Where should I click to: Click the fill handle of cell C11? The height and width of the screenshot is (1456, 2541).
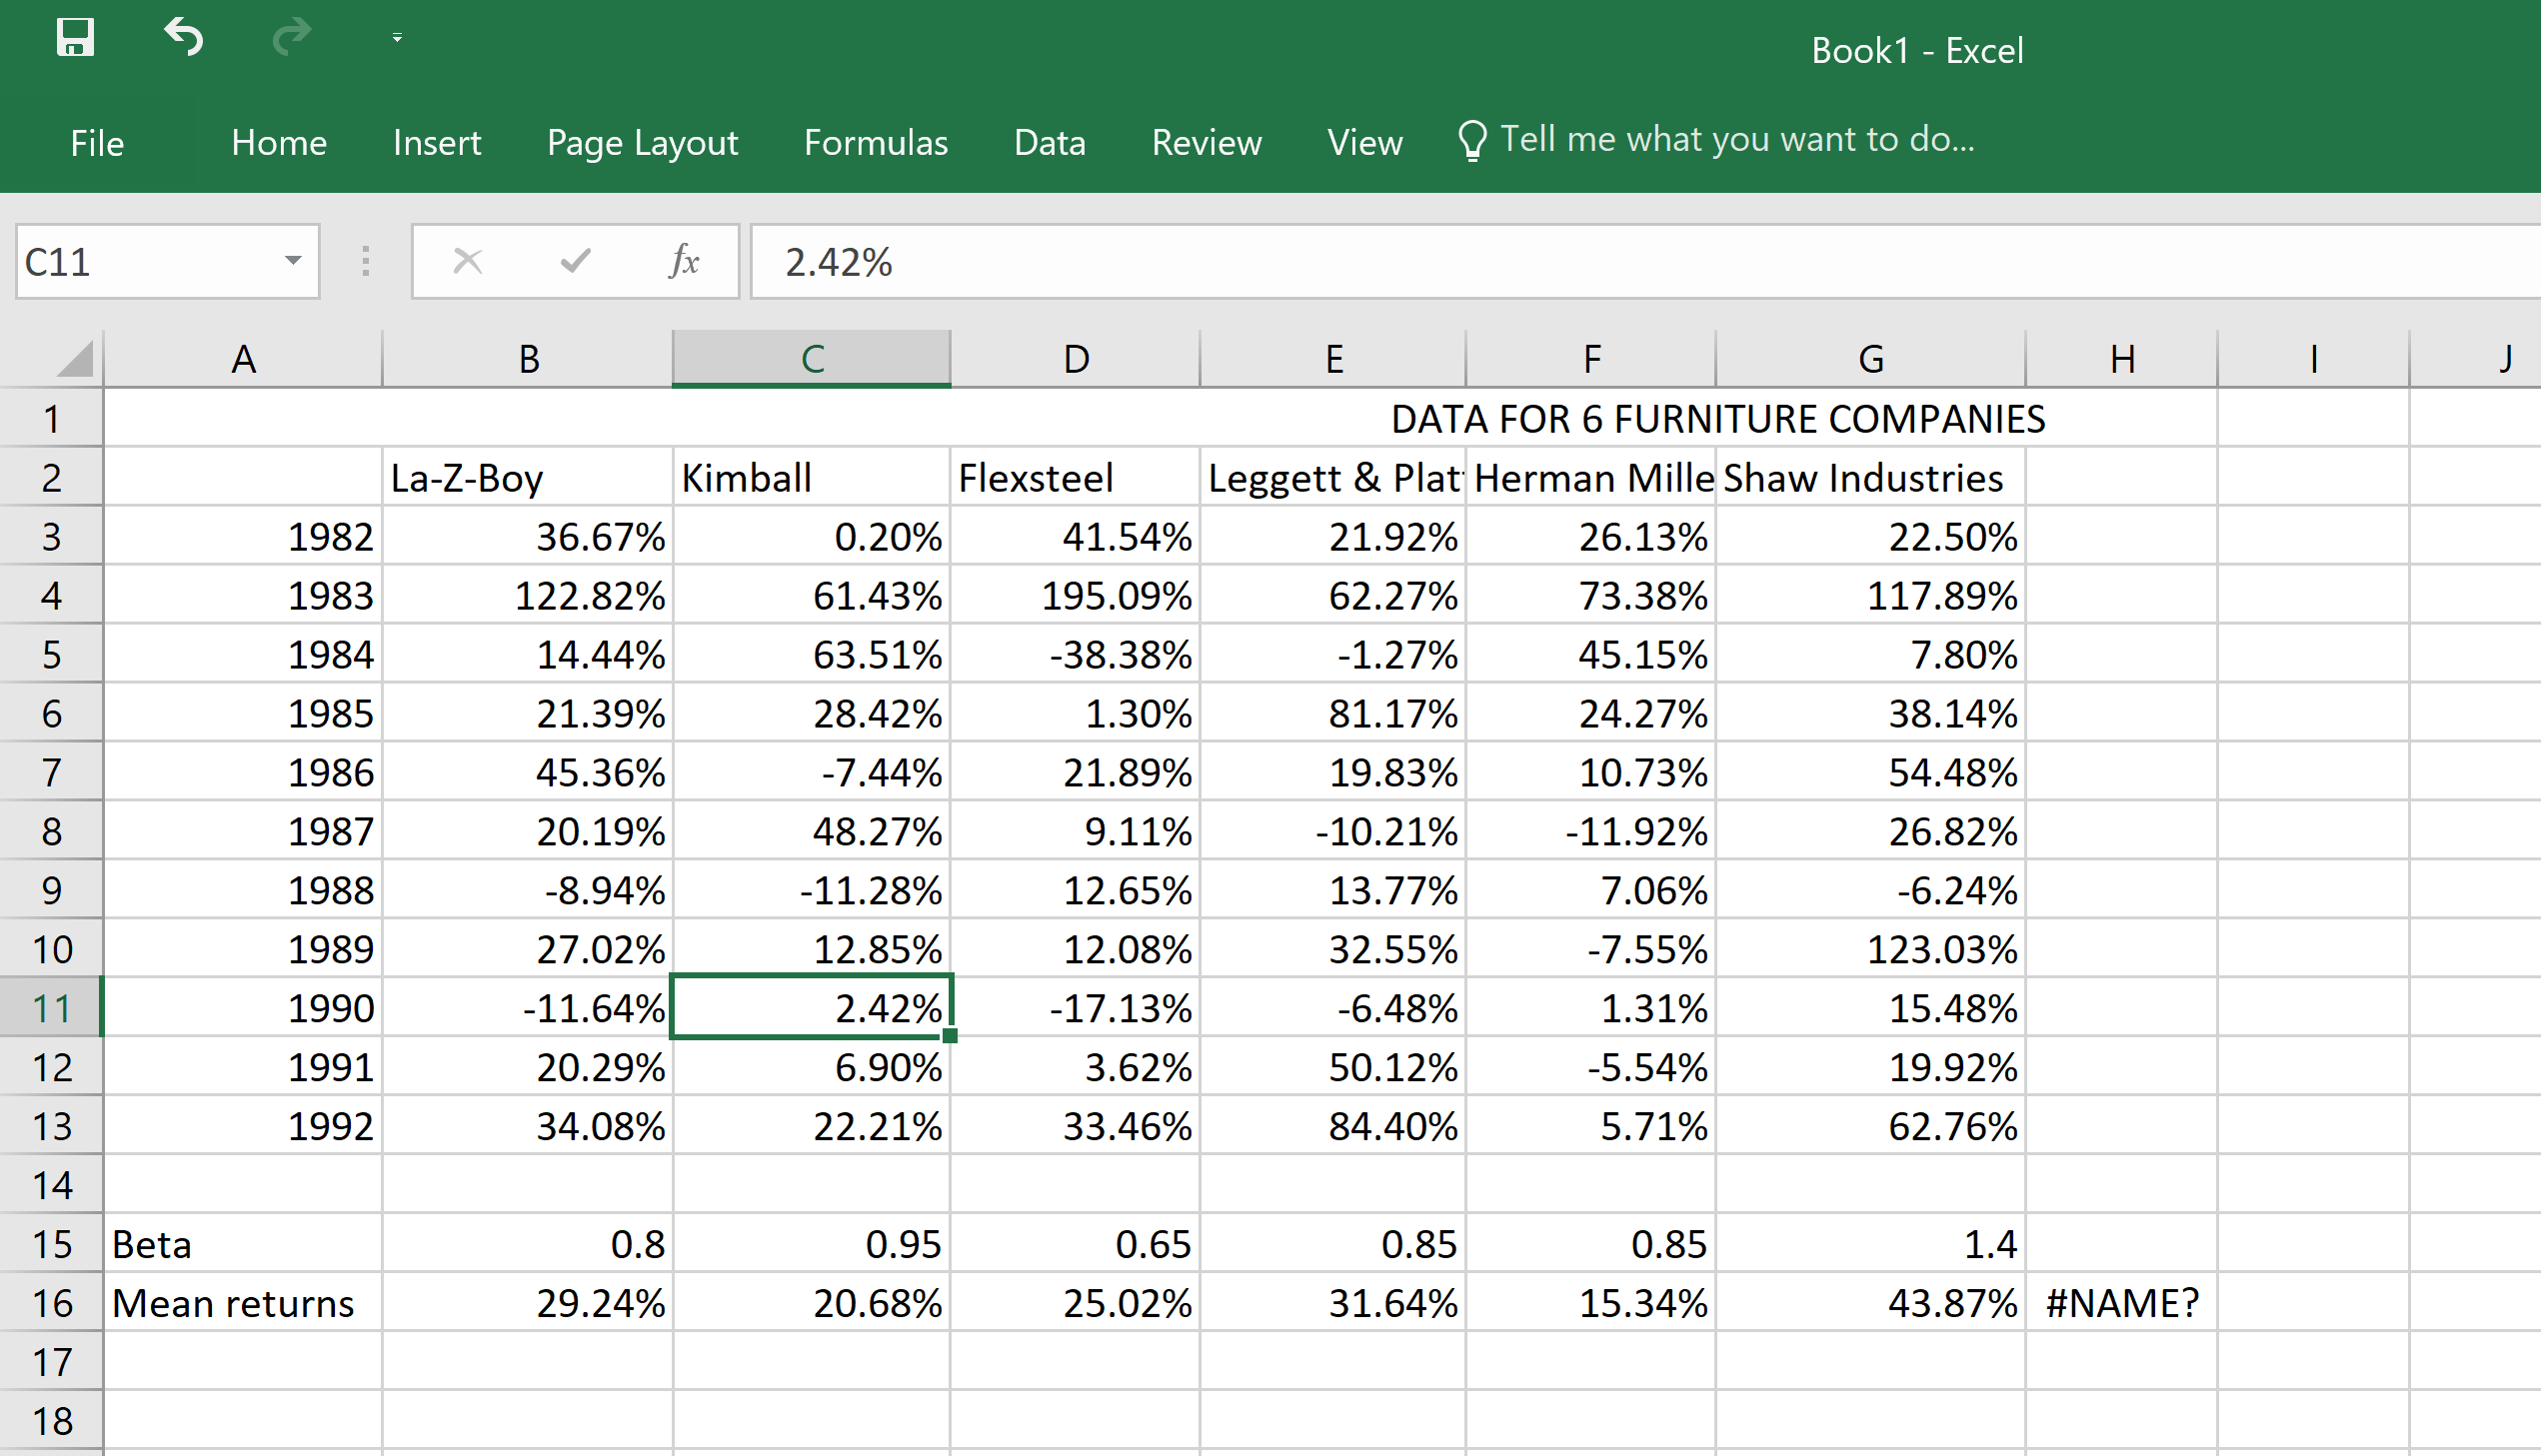pos(950,1036)
